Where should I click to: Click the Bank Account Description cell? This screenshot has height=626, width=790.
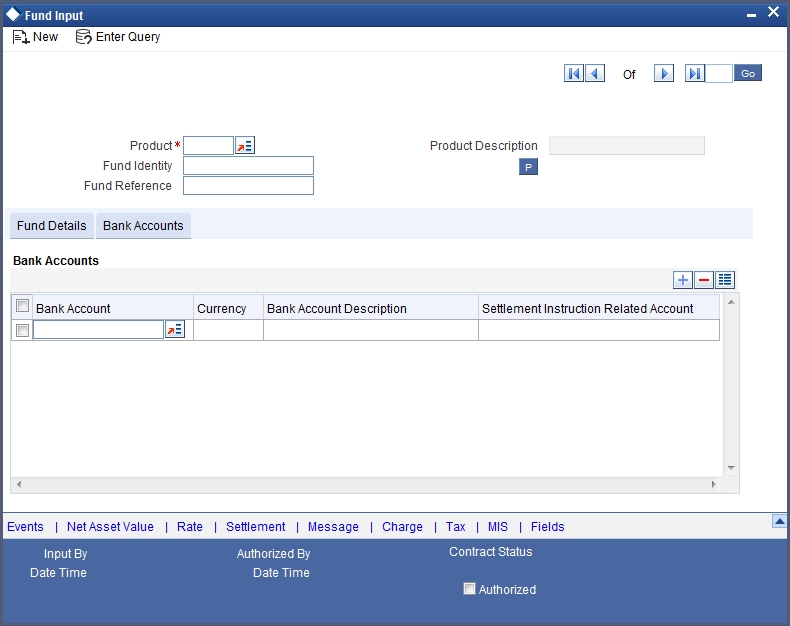(x=371, y=330)
